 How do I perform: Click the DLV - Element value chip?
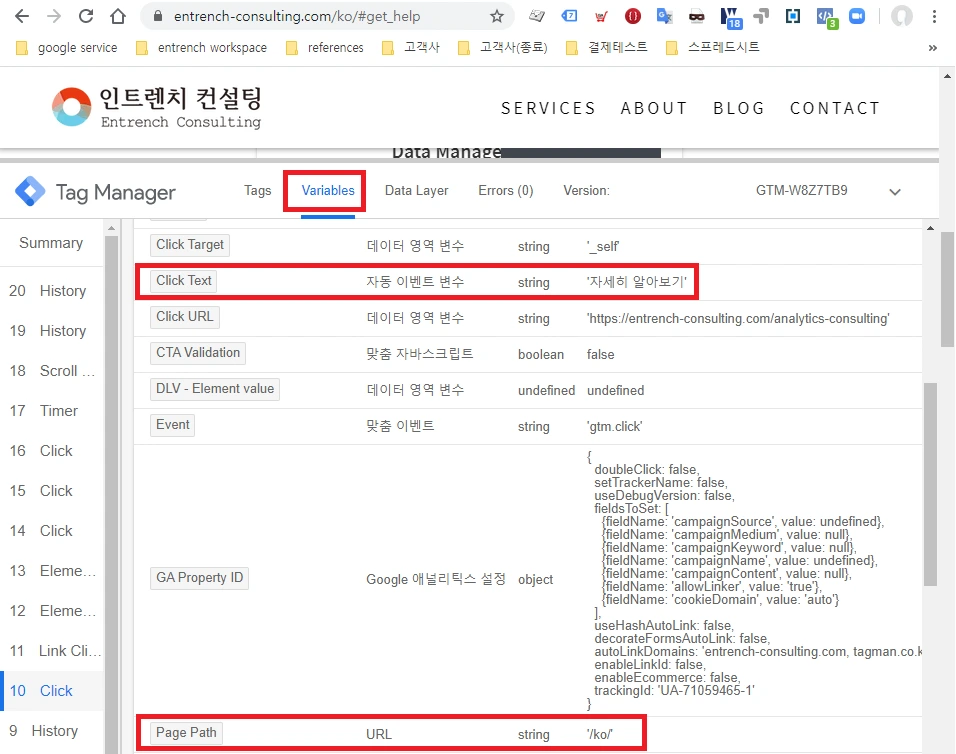click(x=215, y=389)
